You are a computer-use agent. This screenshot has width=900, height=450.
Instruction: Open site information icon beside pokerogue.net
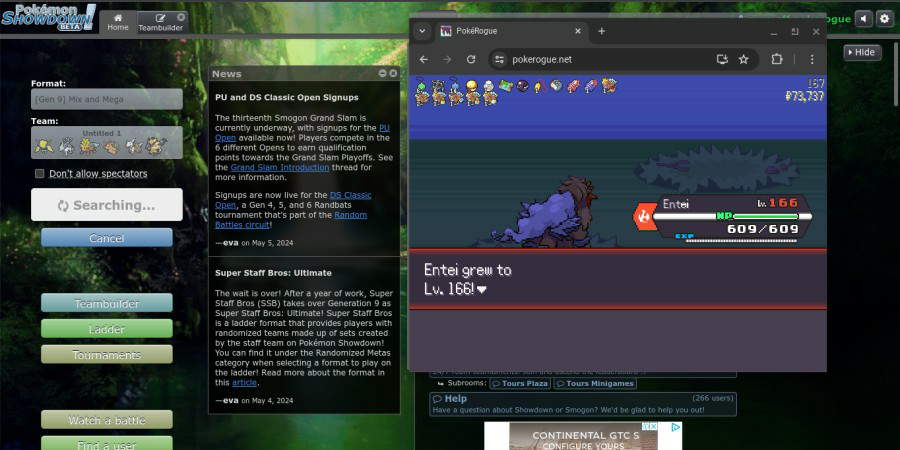[499, 59]
